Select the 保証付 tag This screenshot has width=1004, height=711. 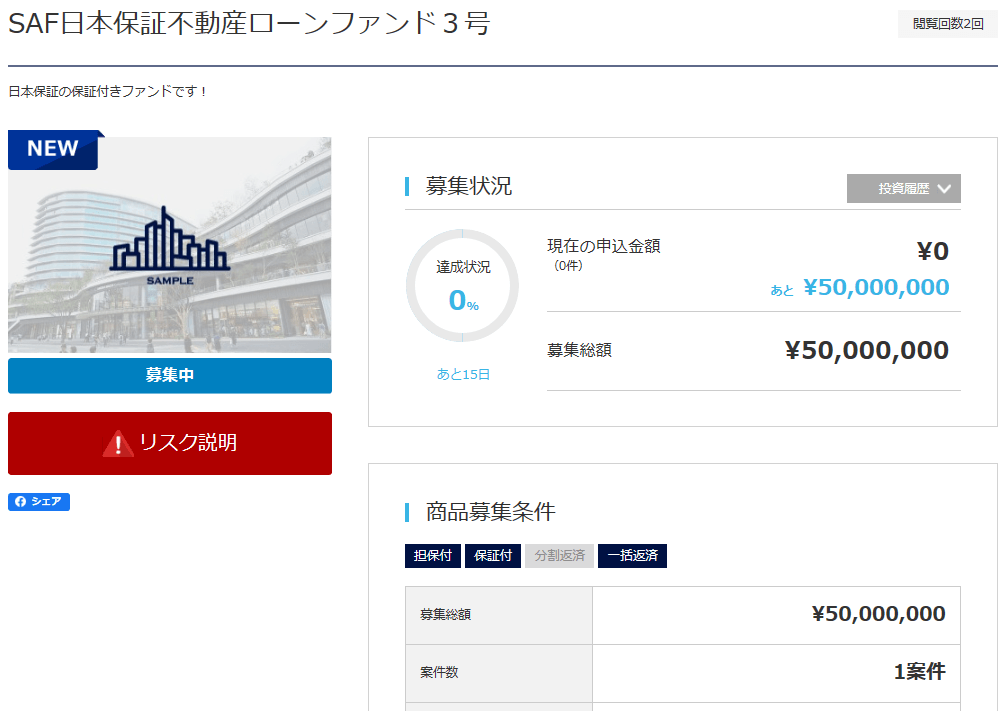(x=493, y=556)
